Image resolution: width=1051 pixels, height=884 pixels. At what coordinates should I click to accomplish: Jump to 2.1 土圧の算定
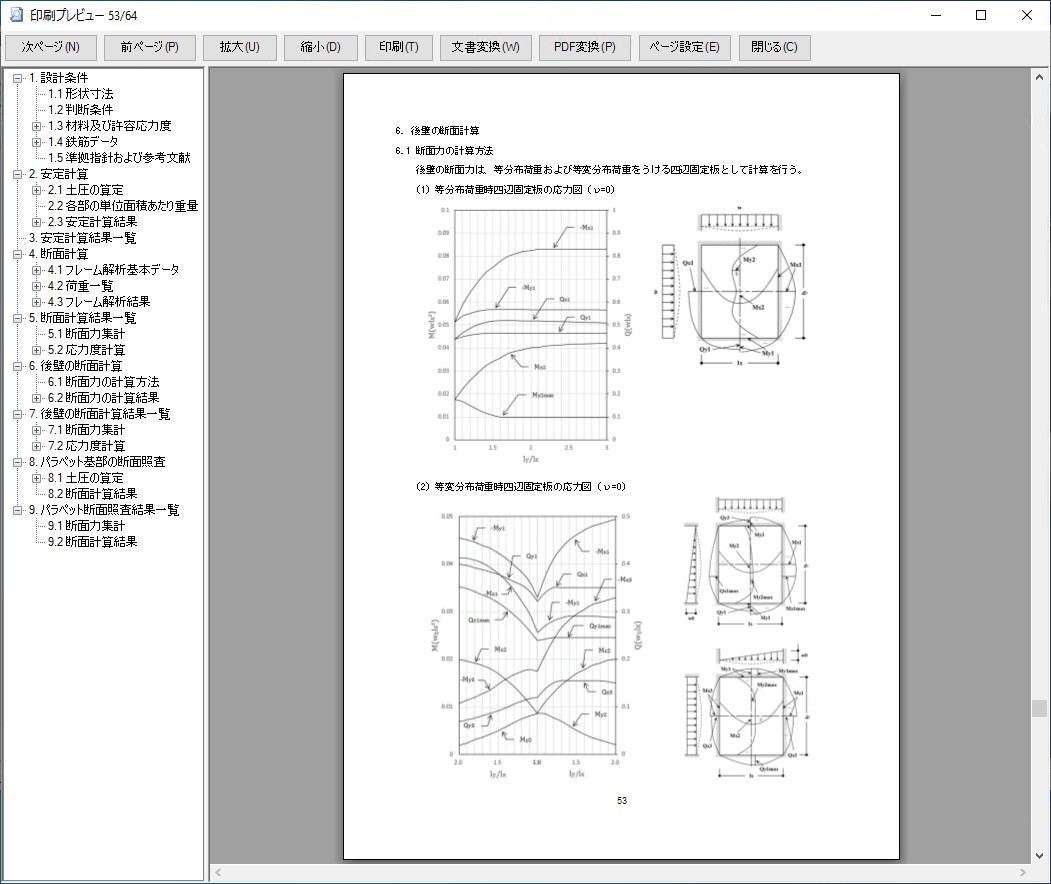click(86, 190)
